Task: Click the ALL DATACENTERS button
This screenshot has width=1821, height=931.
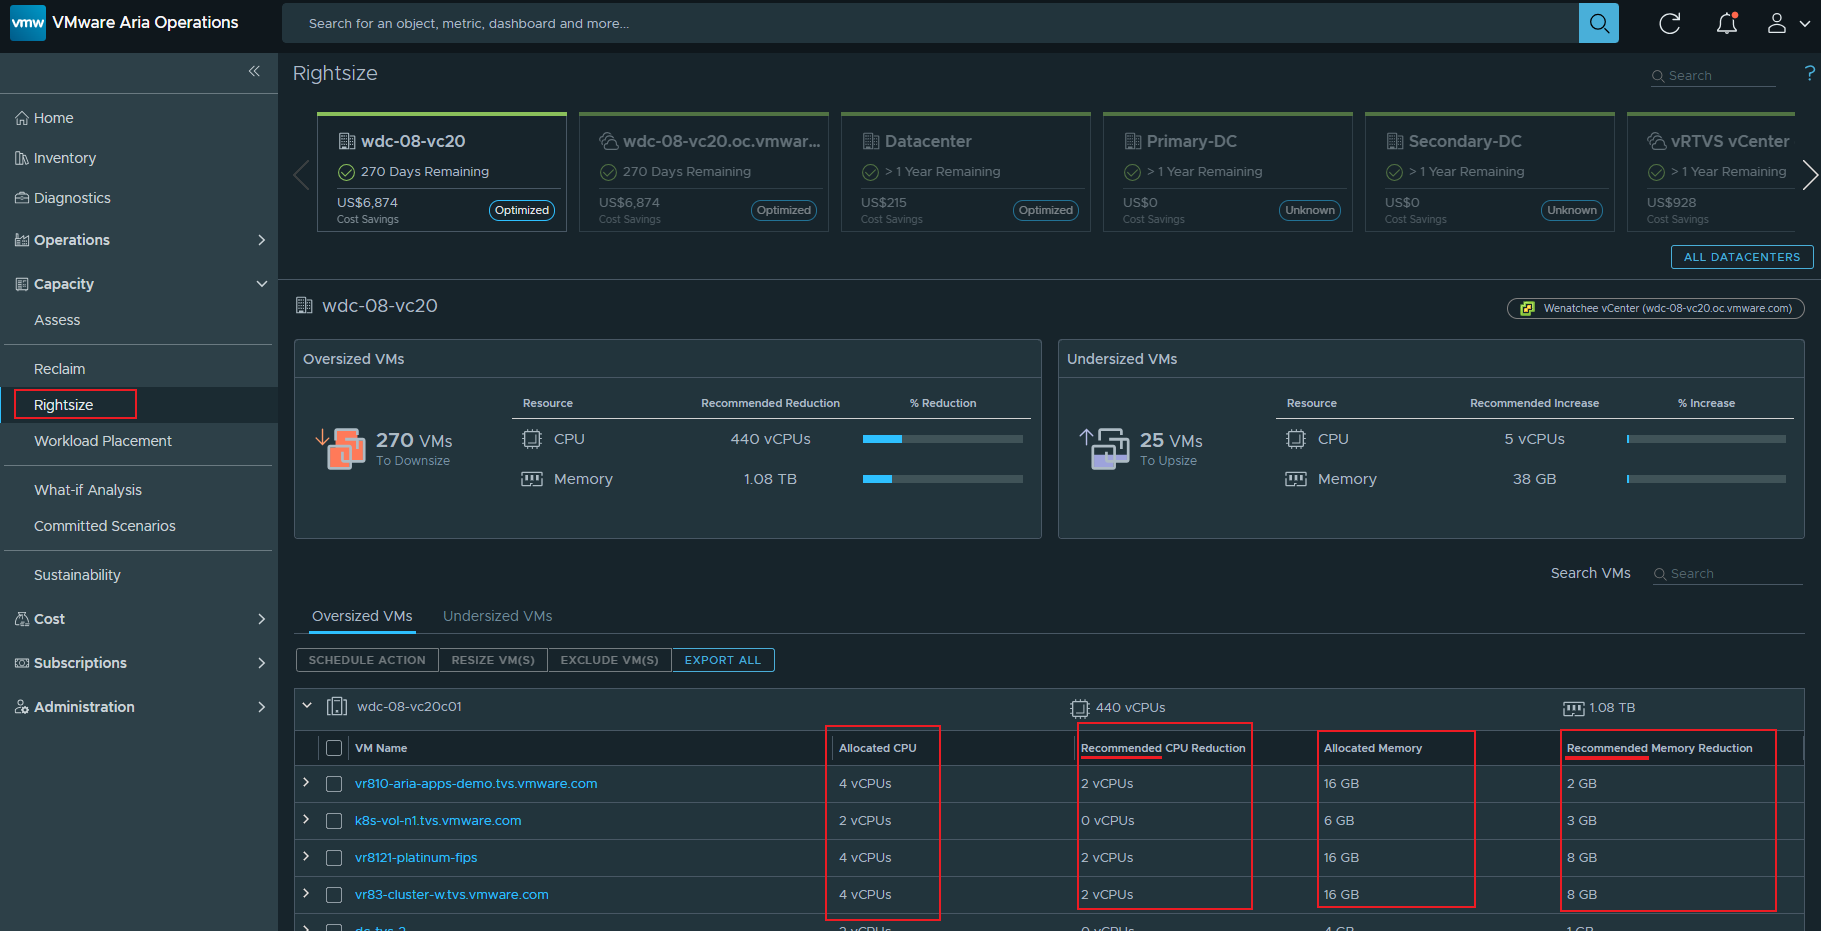Action: (x=1742, y=257)
